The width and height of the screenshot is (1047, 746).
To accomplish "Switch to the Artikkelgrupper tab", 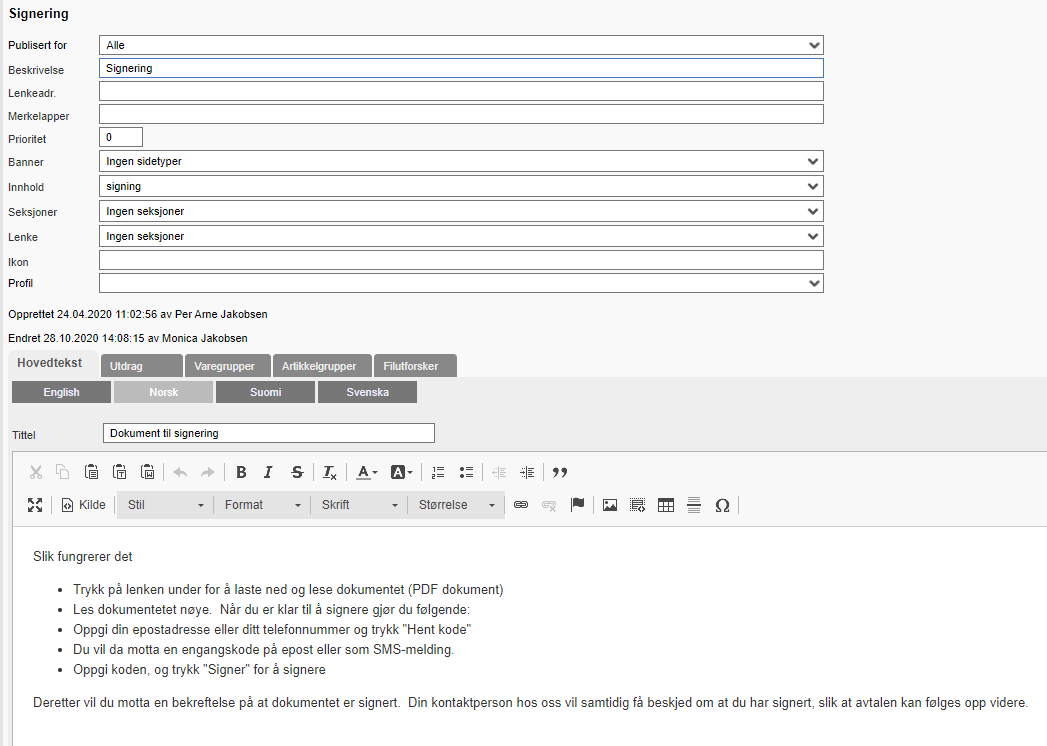I will (322, 366).
